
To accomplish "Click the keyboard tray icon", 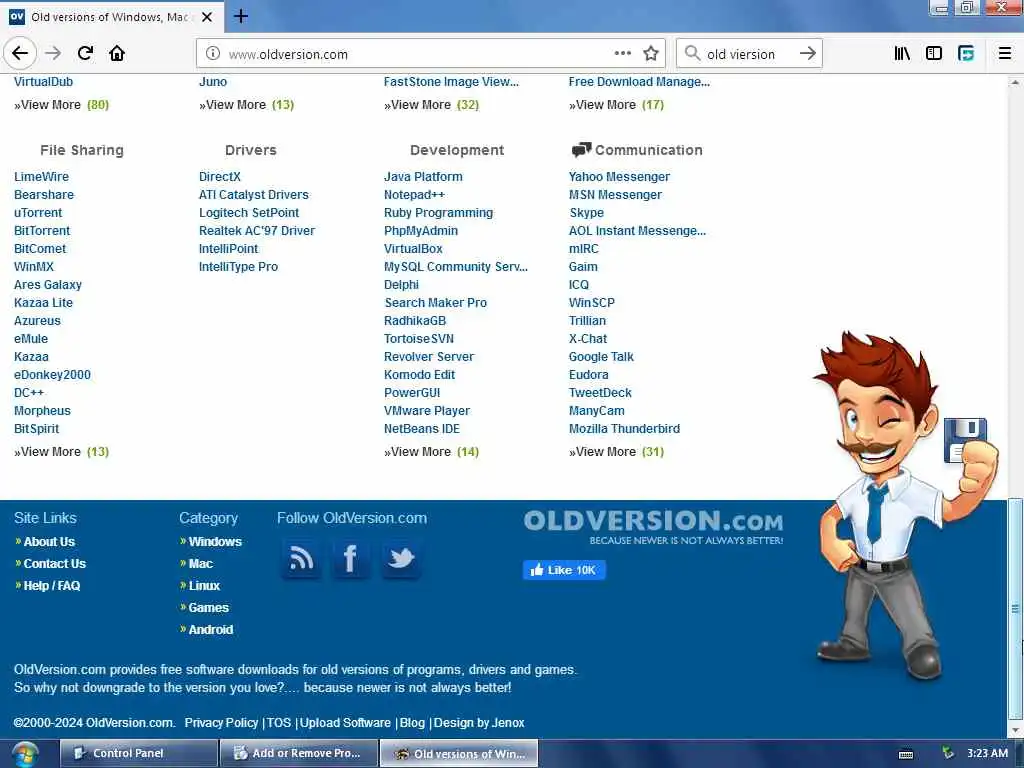I will (x=906, y=754).
